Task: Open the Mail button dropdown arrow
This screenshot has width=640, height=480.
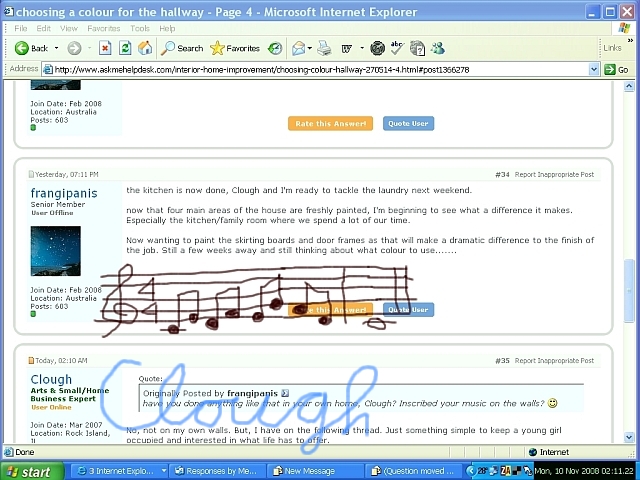Action: pos(310,48)
